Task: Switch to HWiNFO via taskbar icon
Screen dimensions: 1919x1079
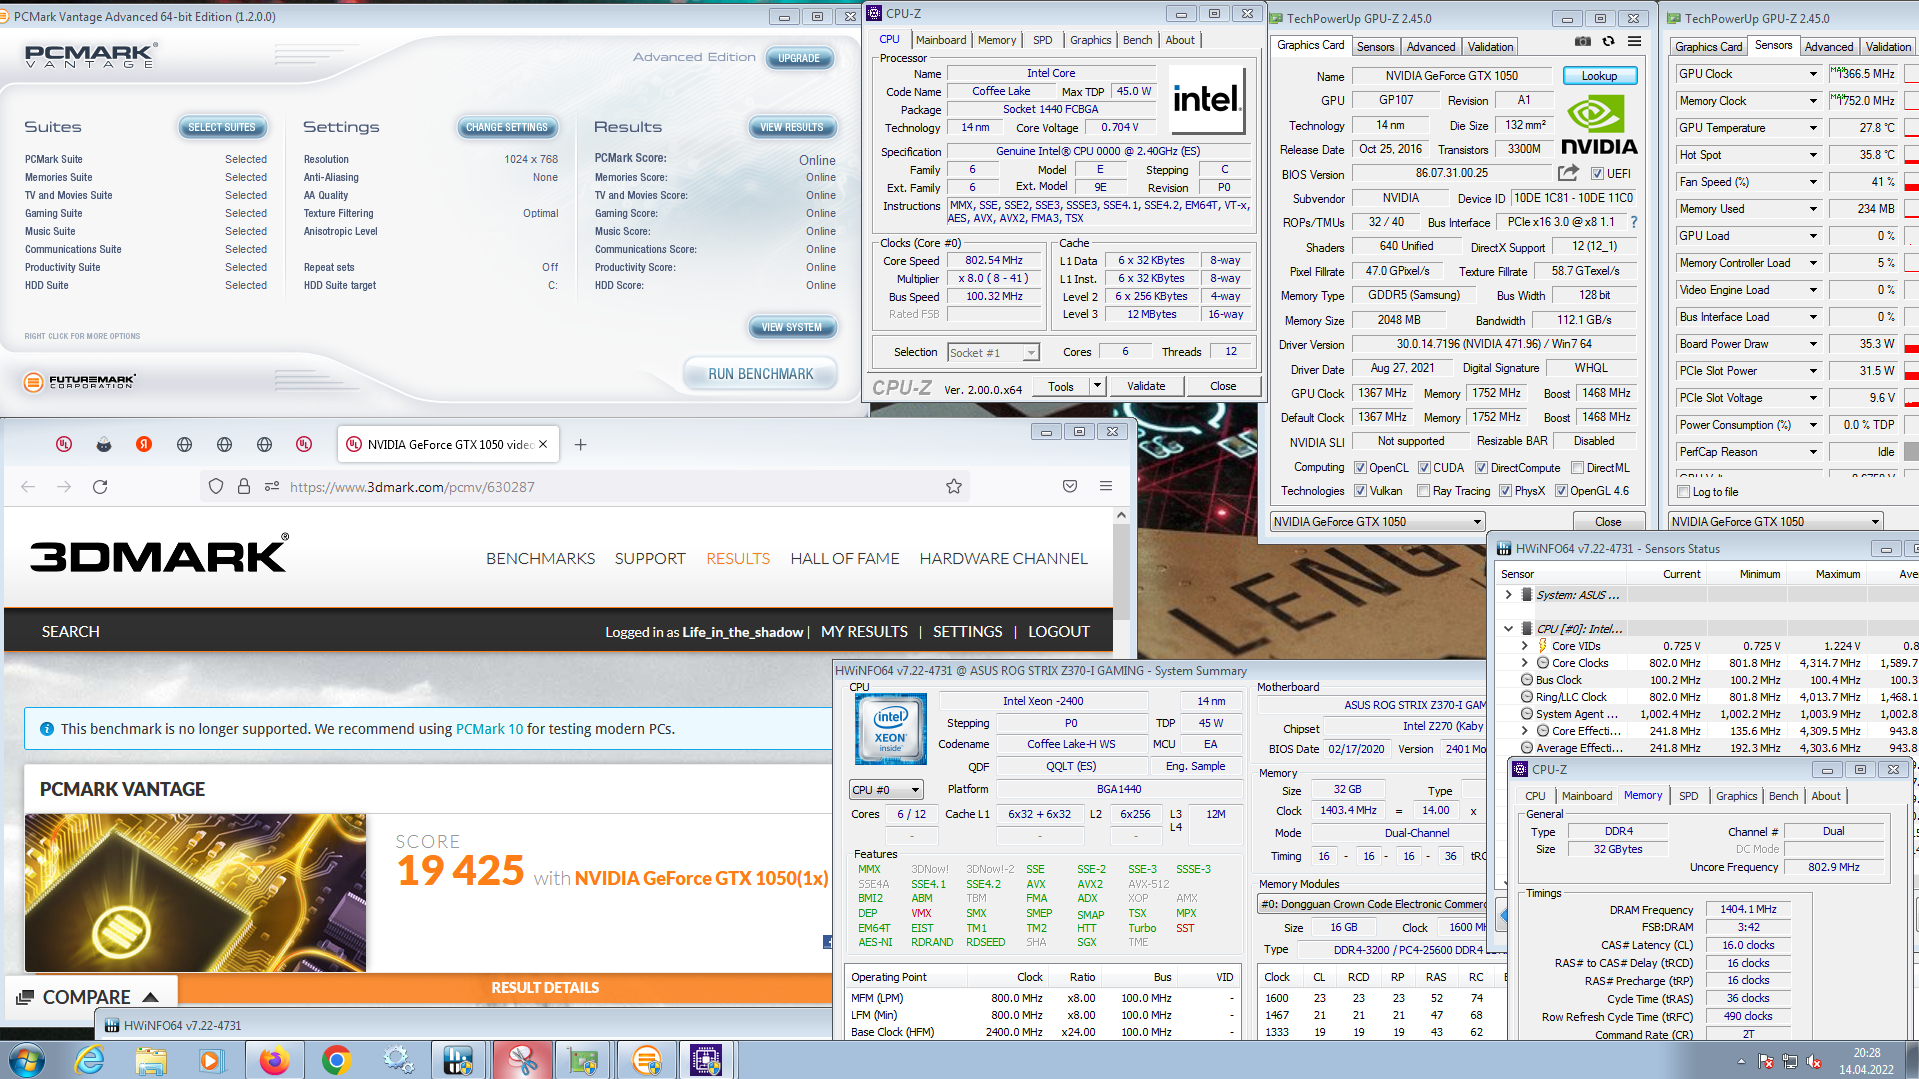Action: point(459,1060)
